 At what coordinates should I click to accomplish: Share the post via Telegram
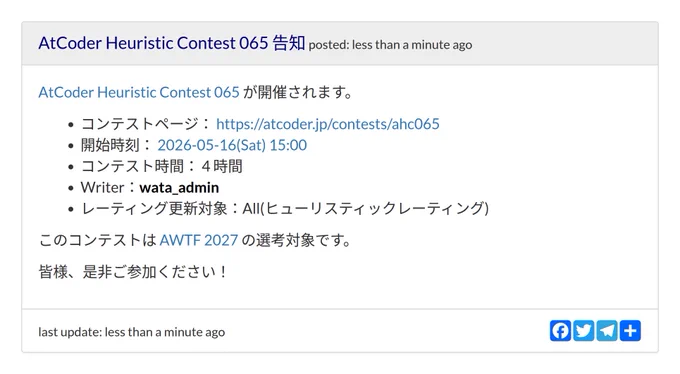tap(607, 331)
